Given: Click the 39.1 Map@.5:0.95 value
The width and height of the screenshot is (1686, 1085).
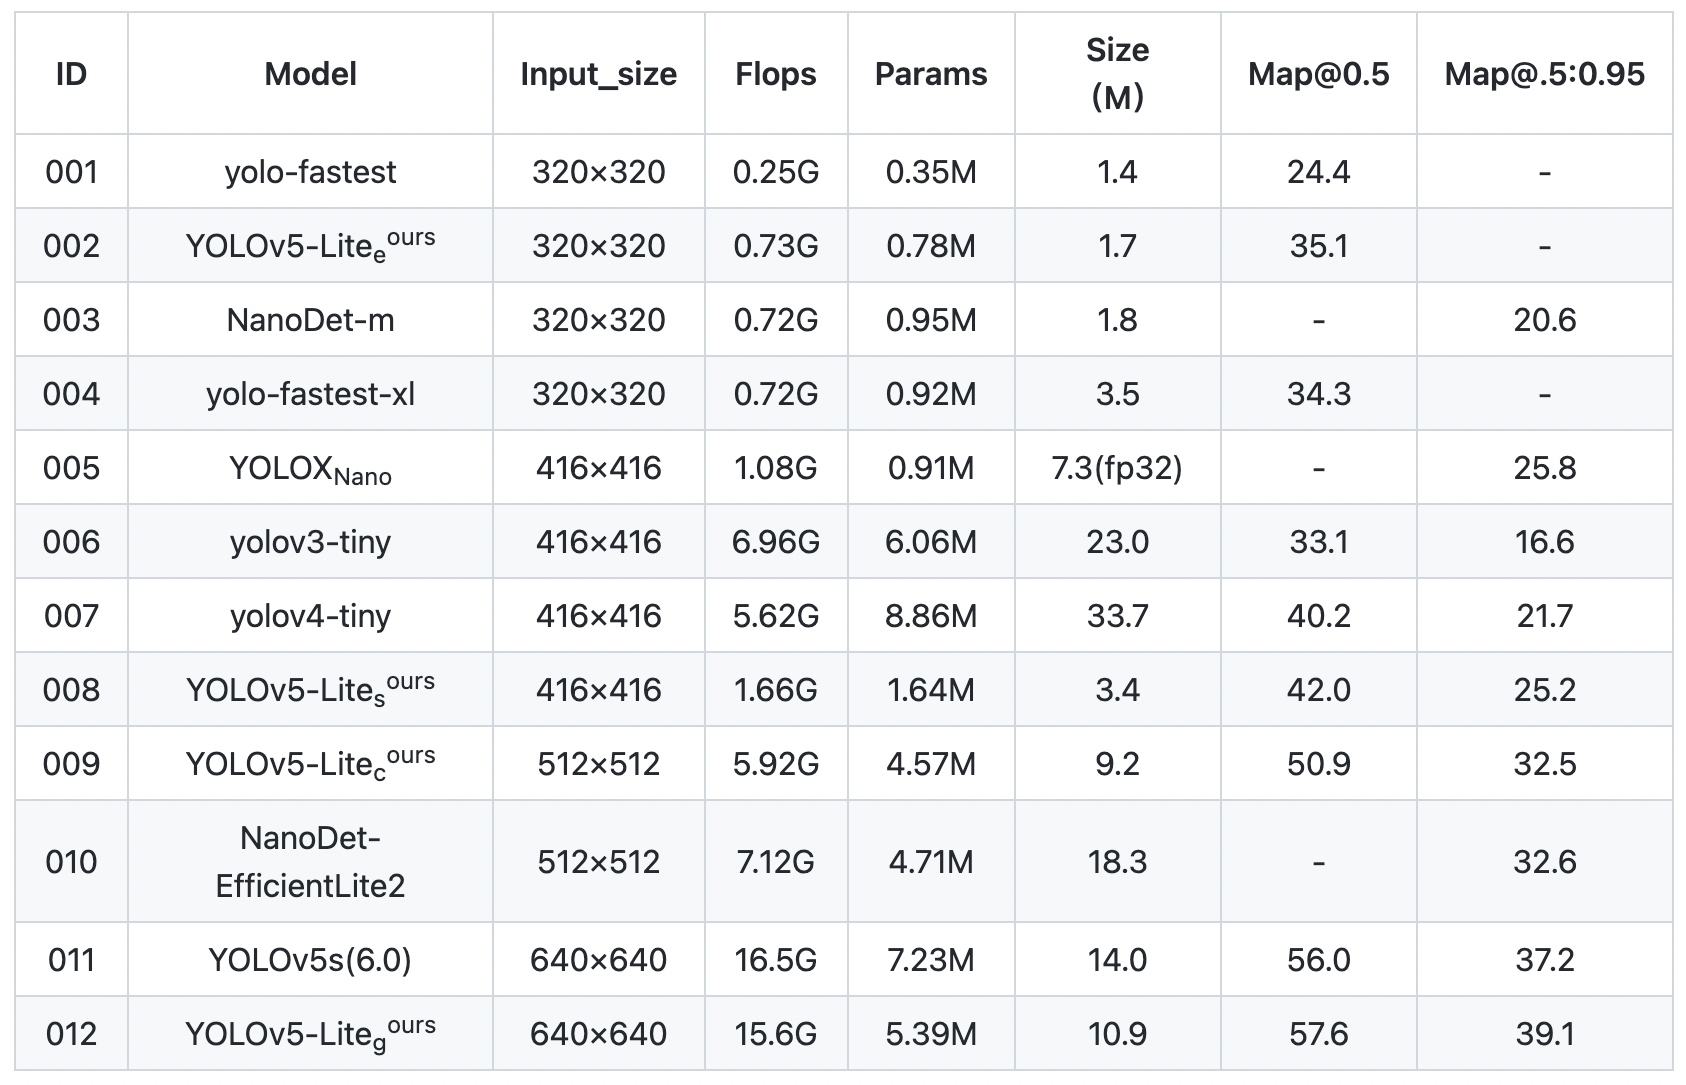Looking at the screenshot, I should point(1544,1034).
